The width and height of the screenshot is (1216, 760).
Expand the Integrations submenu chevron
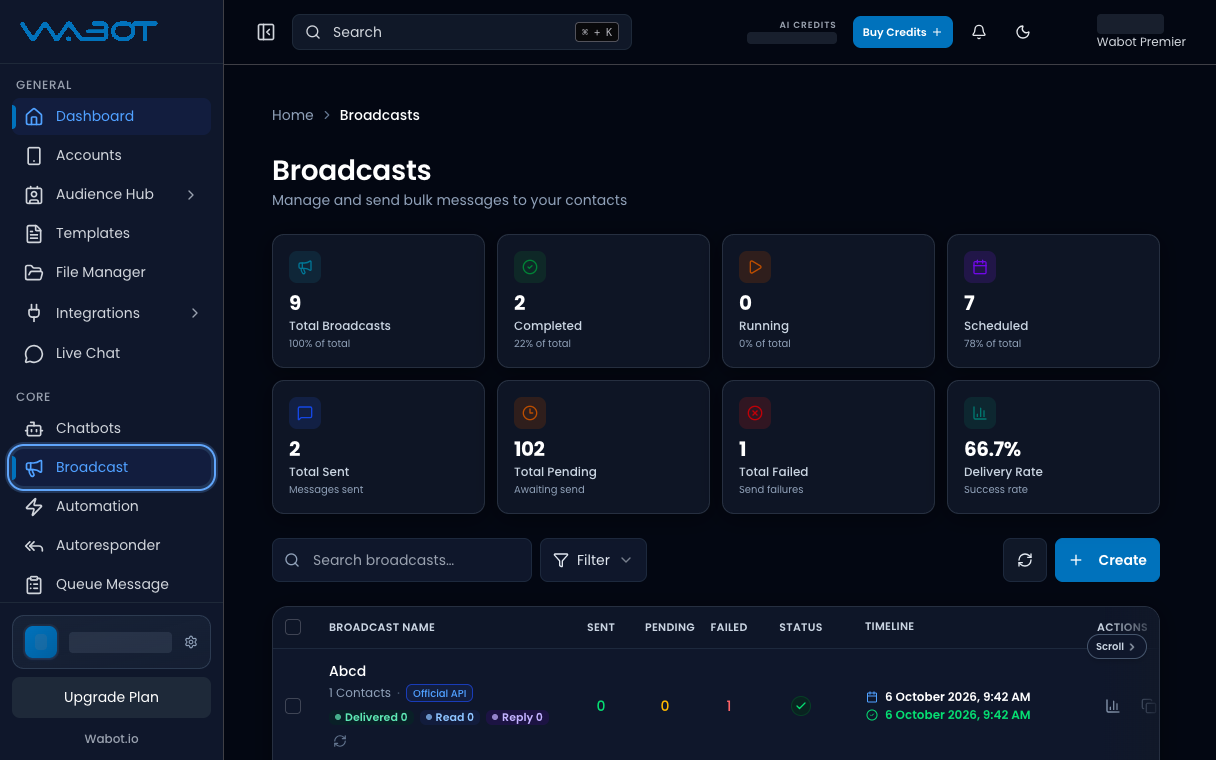[195, 313]
